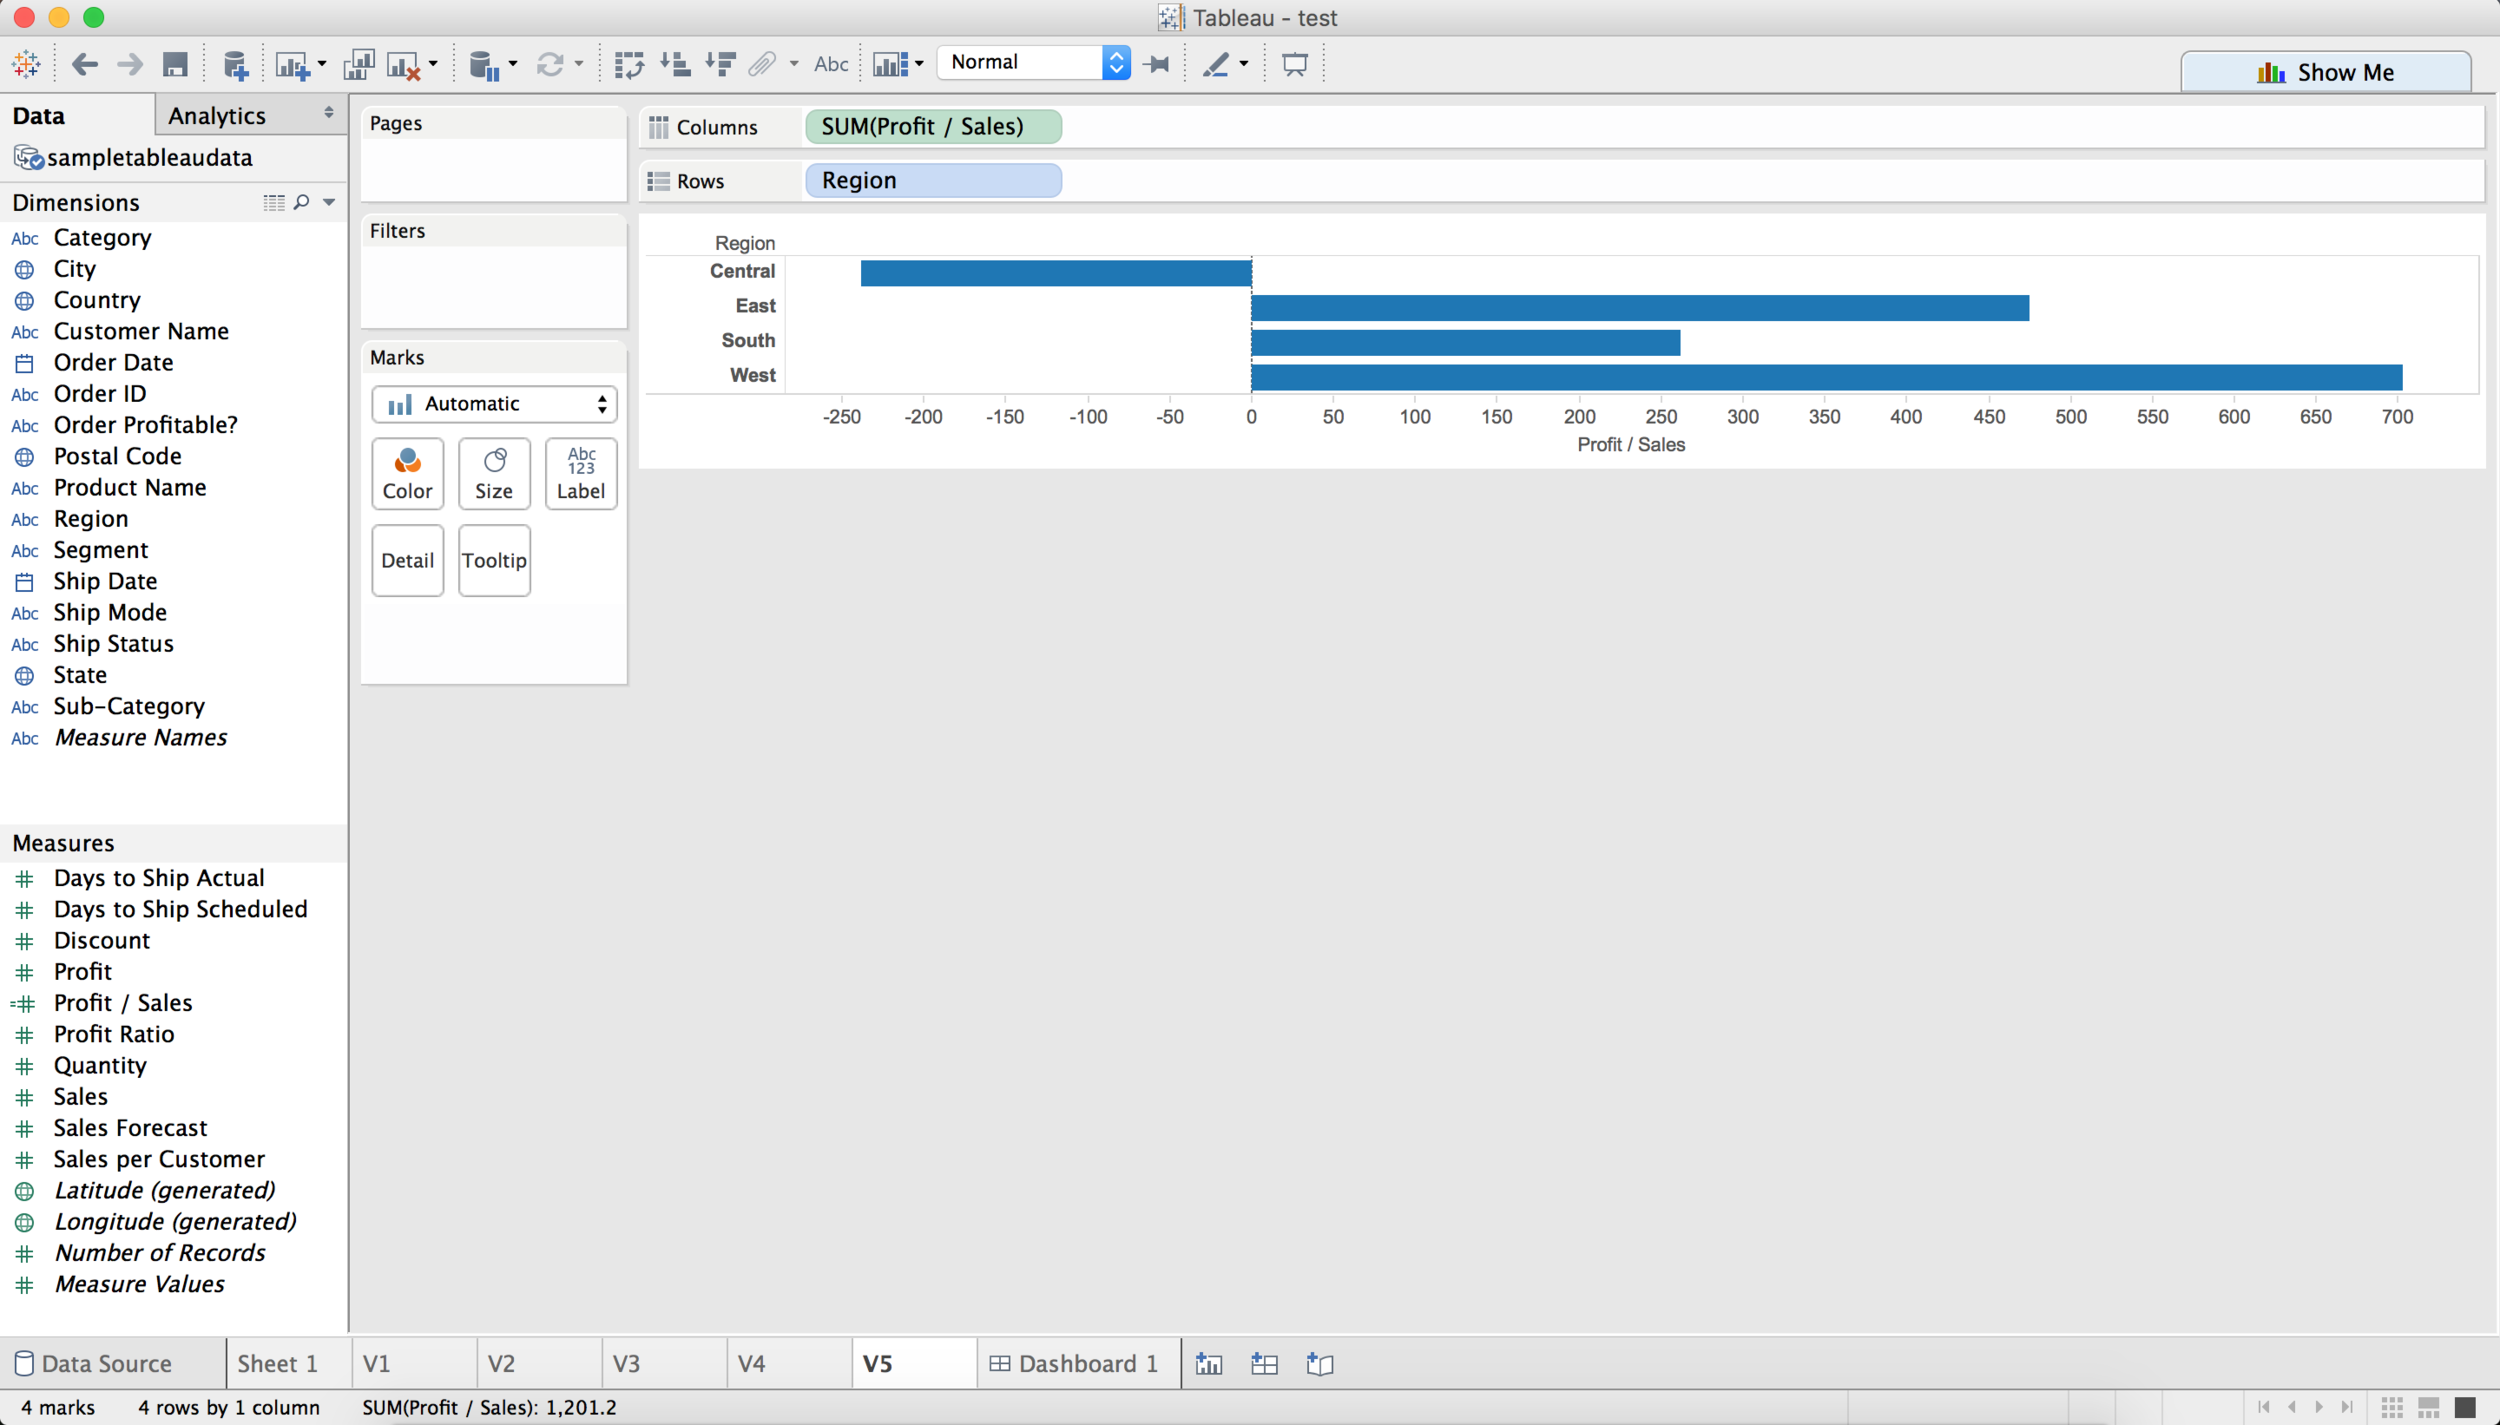Open the Normal fit dropdown
The width and height of the screenshot is (2500, 1425).
coord(1034,62)
